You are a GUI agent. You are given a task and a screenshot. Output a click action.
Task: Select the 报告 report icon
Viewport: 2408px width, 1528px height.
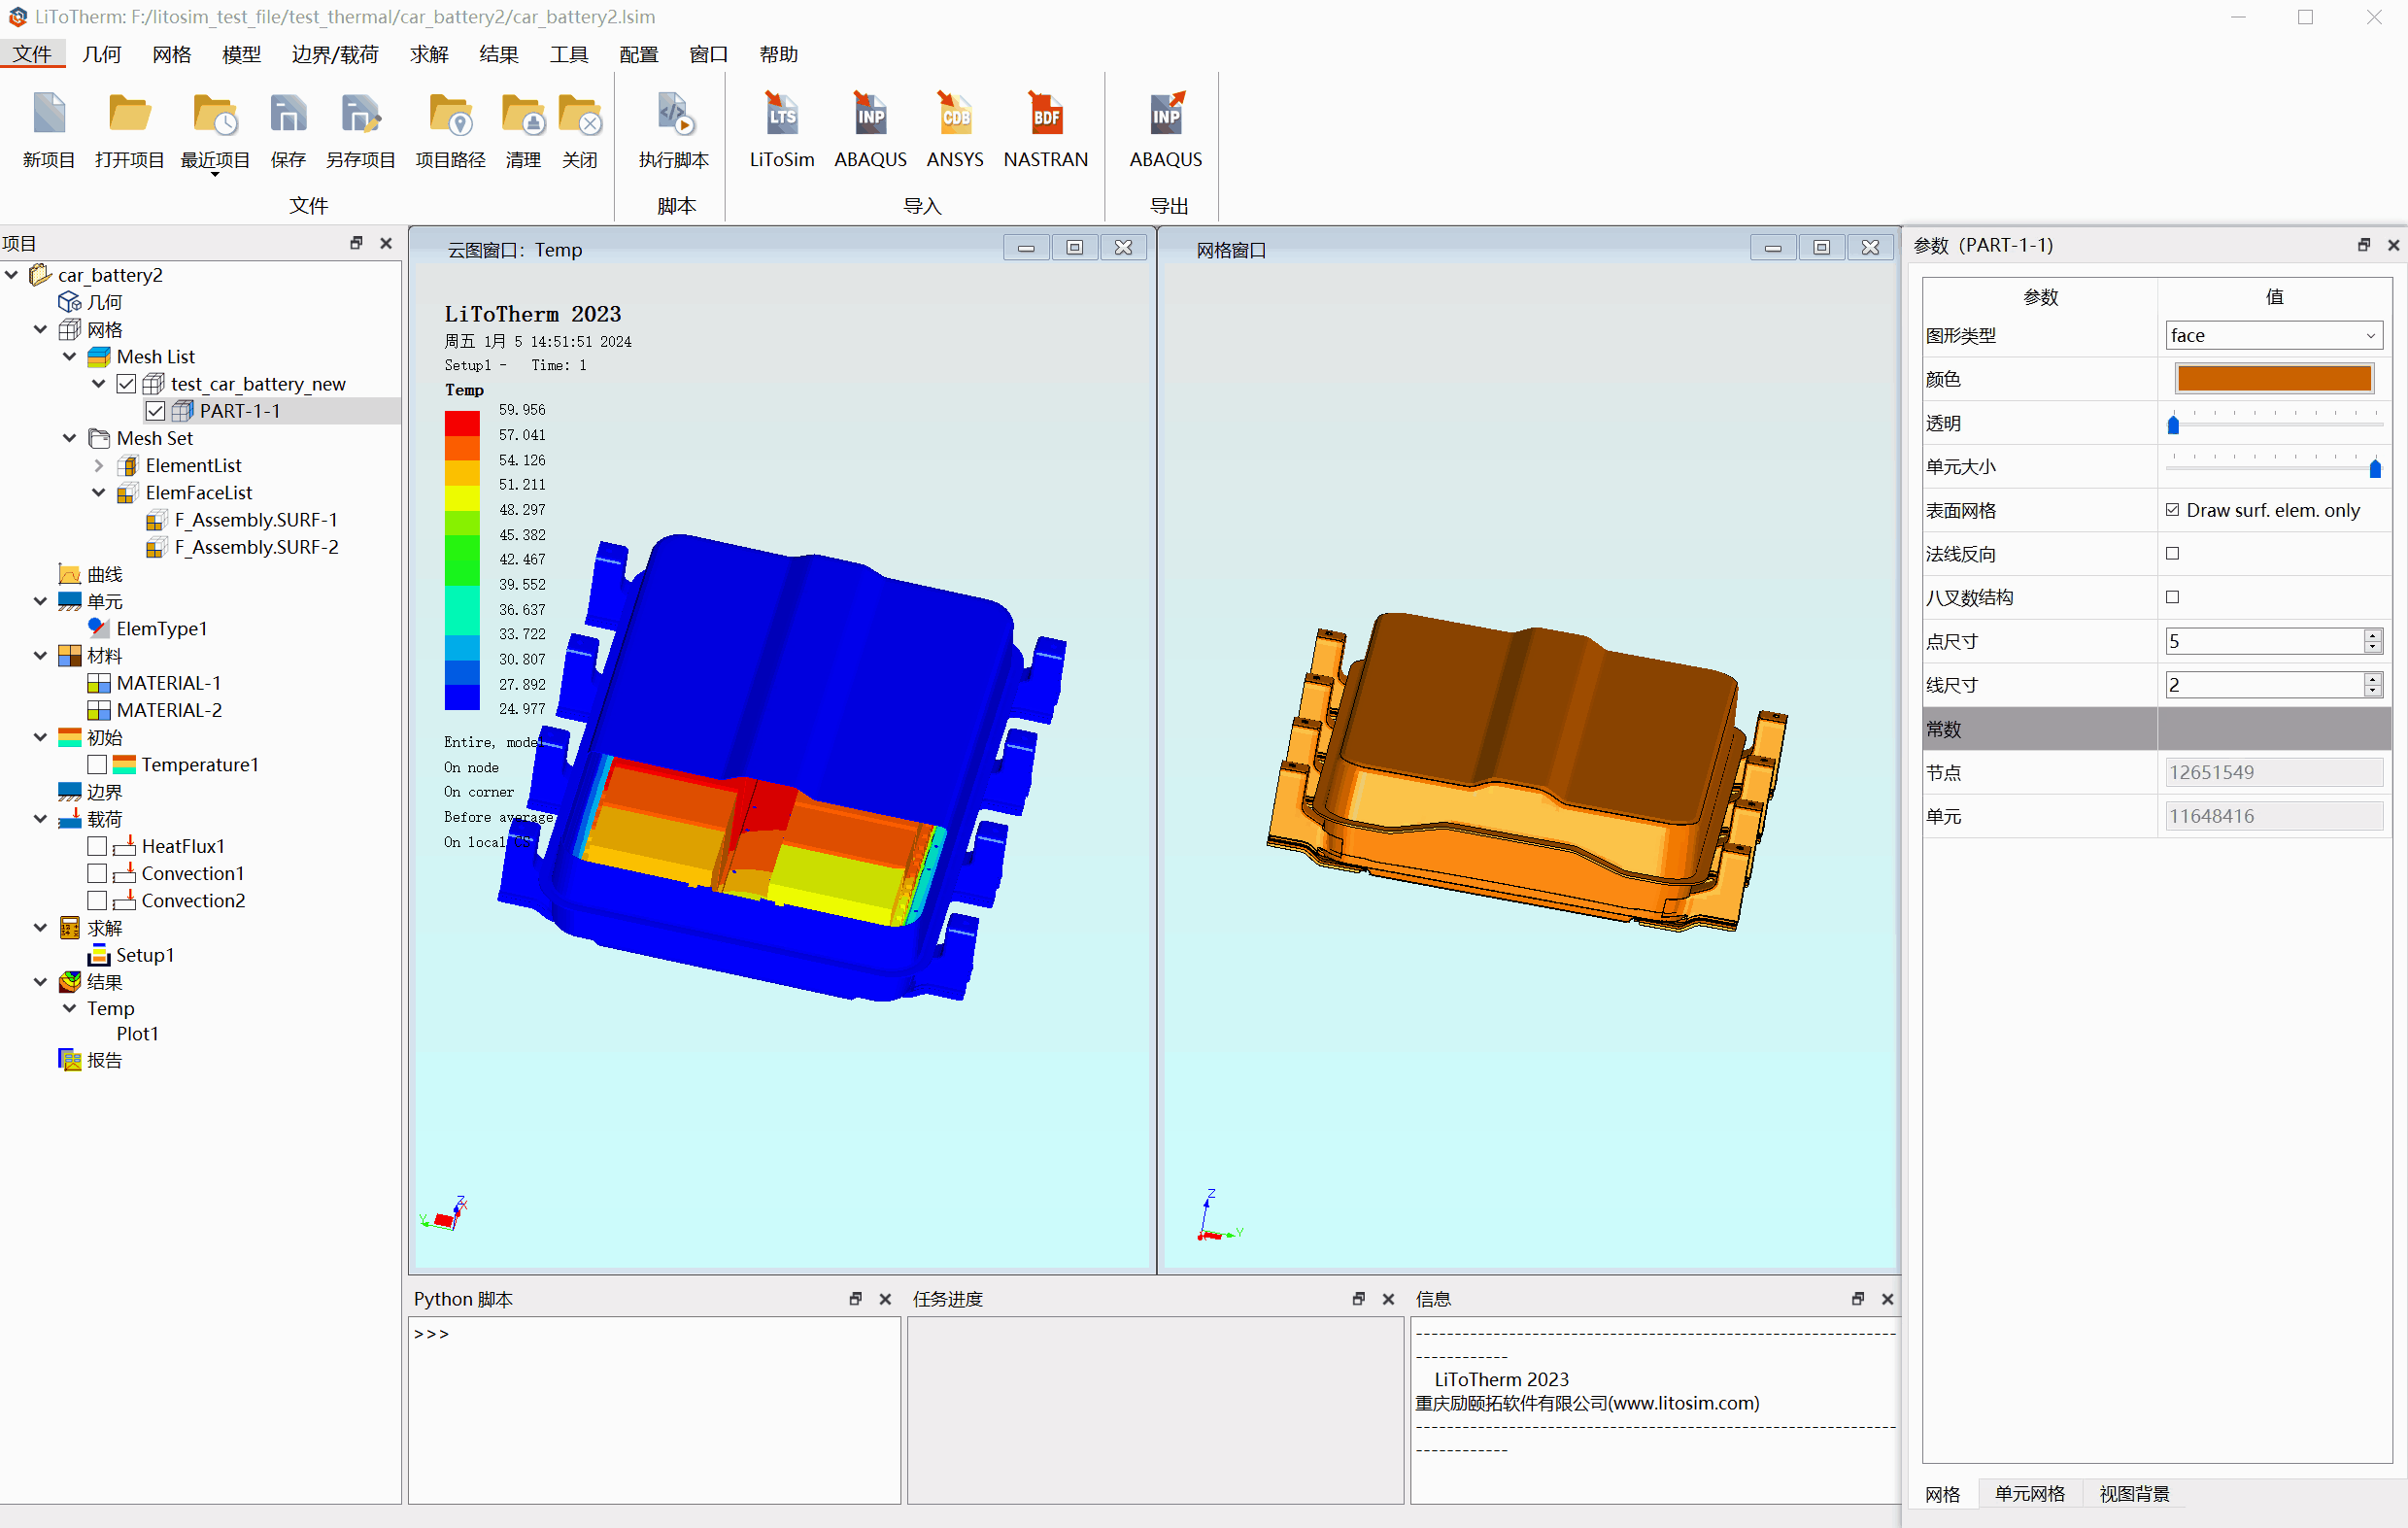click(69, 1060)
